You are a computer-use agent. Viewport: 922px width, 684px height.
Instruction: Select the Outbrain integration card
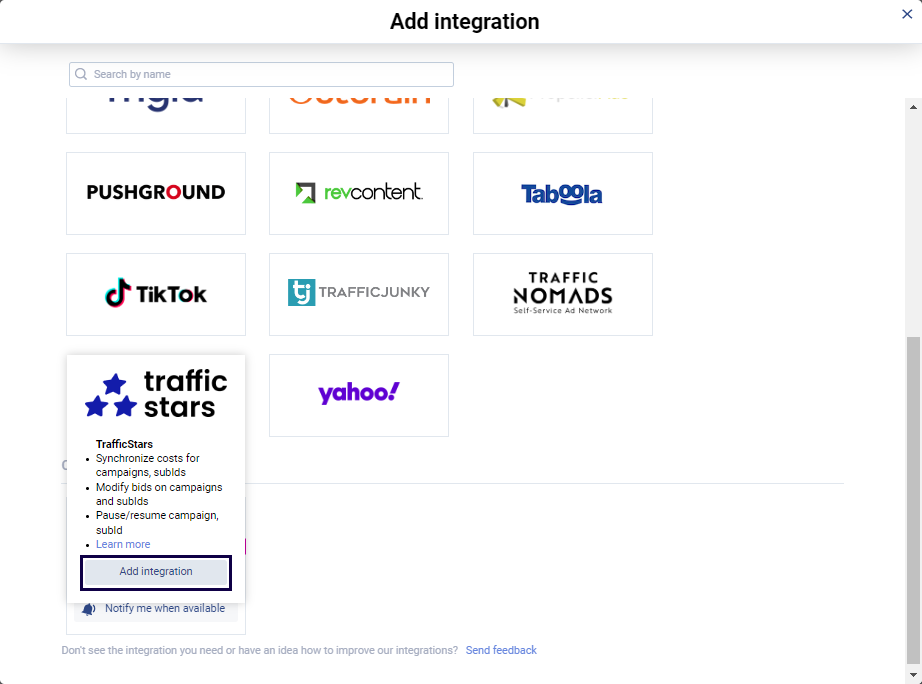click(359, 112)
